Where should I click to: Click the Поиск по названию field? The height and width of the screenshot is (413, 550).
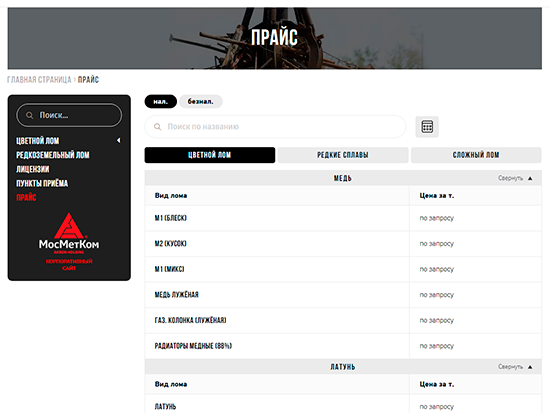[275, 127]
